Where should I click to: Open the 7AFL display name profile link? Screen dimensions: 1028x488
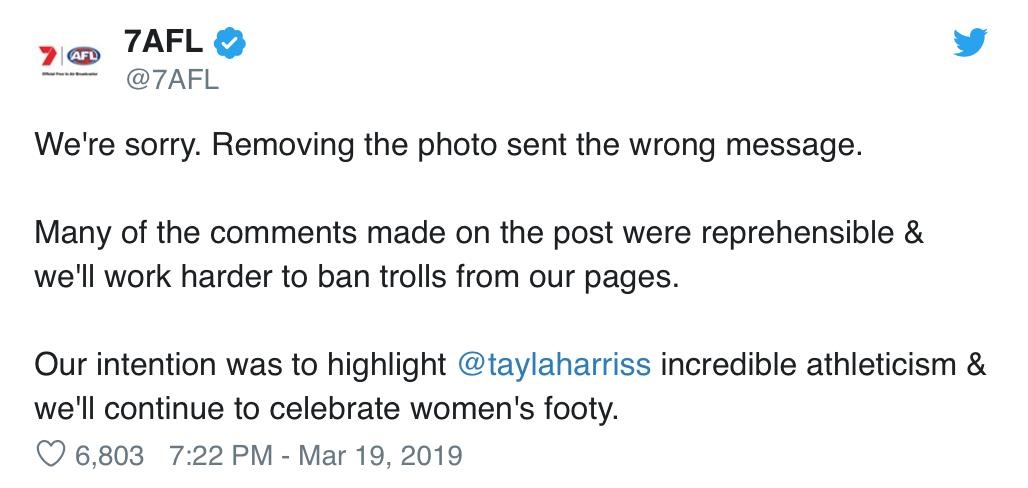pyautogui.click(x=164, y=43)
